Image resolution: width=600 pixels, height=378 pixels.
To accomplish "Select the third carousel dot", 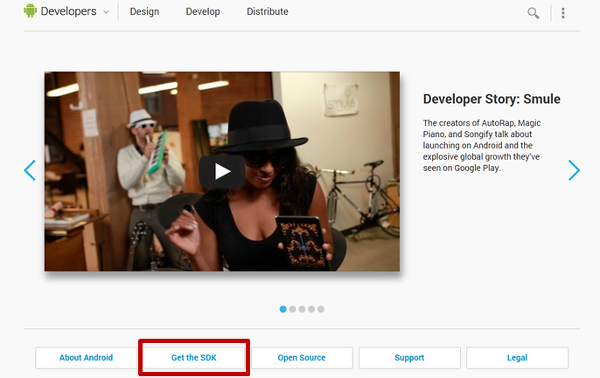I will (302, 309).
